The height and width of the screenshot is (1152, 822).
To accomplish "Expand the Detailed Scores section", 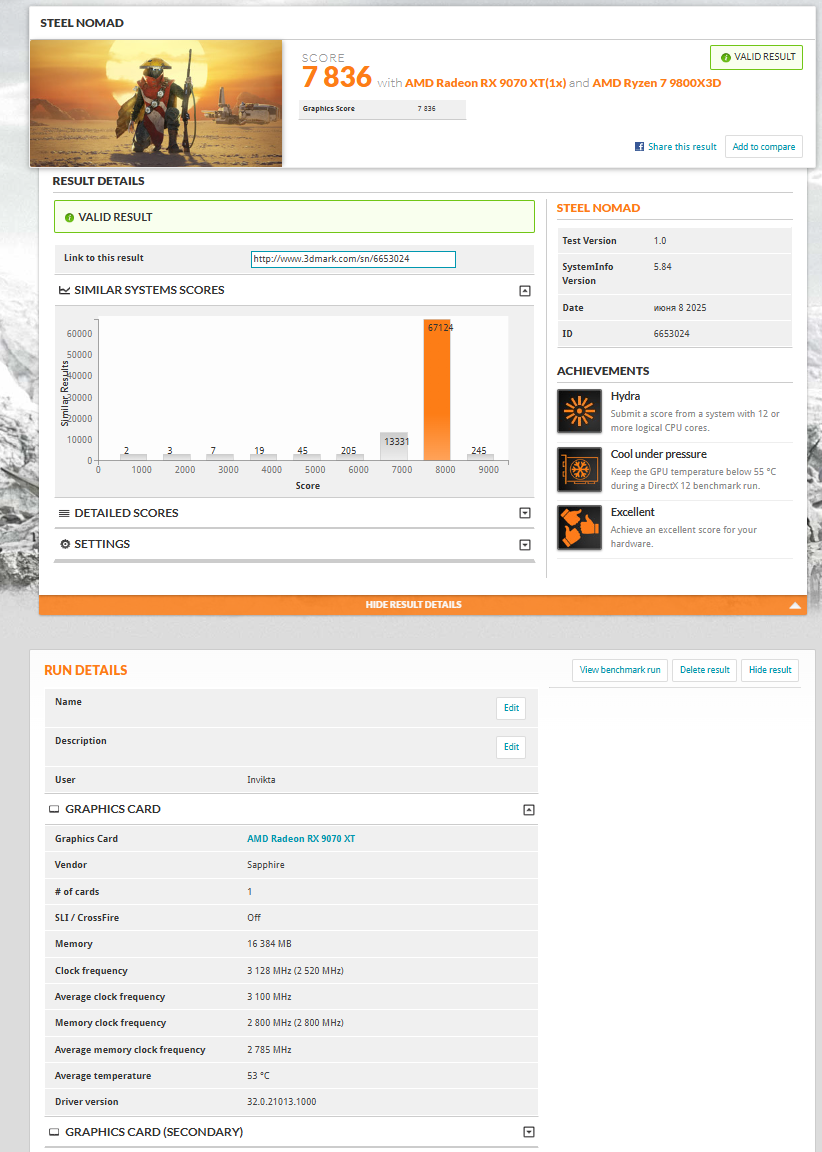I will (x=524, y=514).
